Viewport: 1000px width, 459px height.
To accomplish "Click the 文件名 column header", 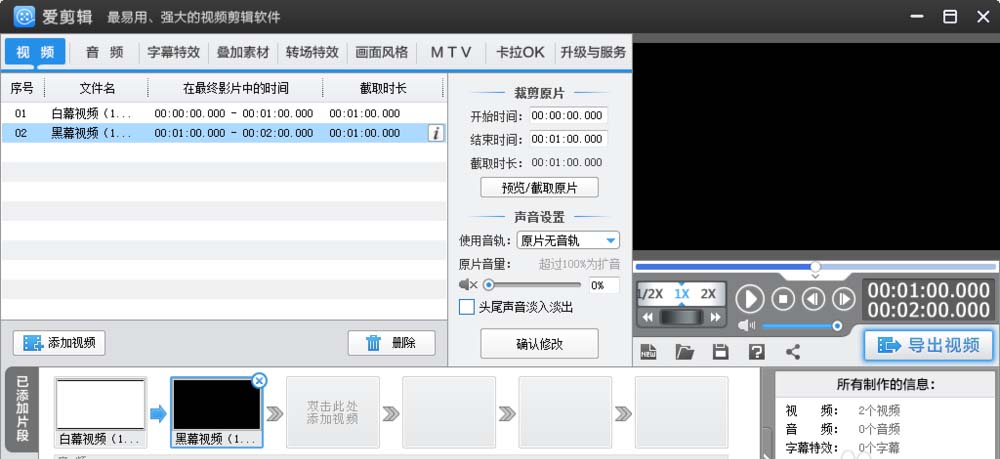I will pyautogui.click(x=97, y=88).
